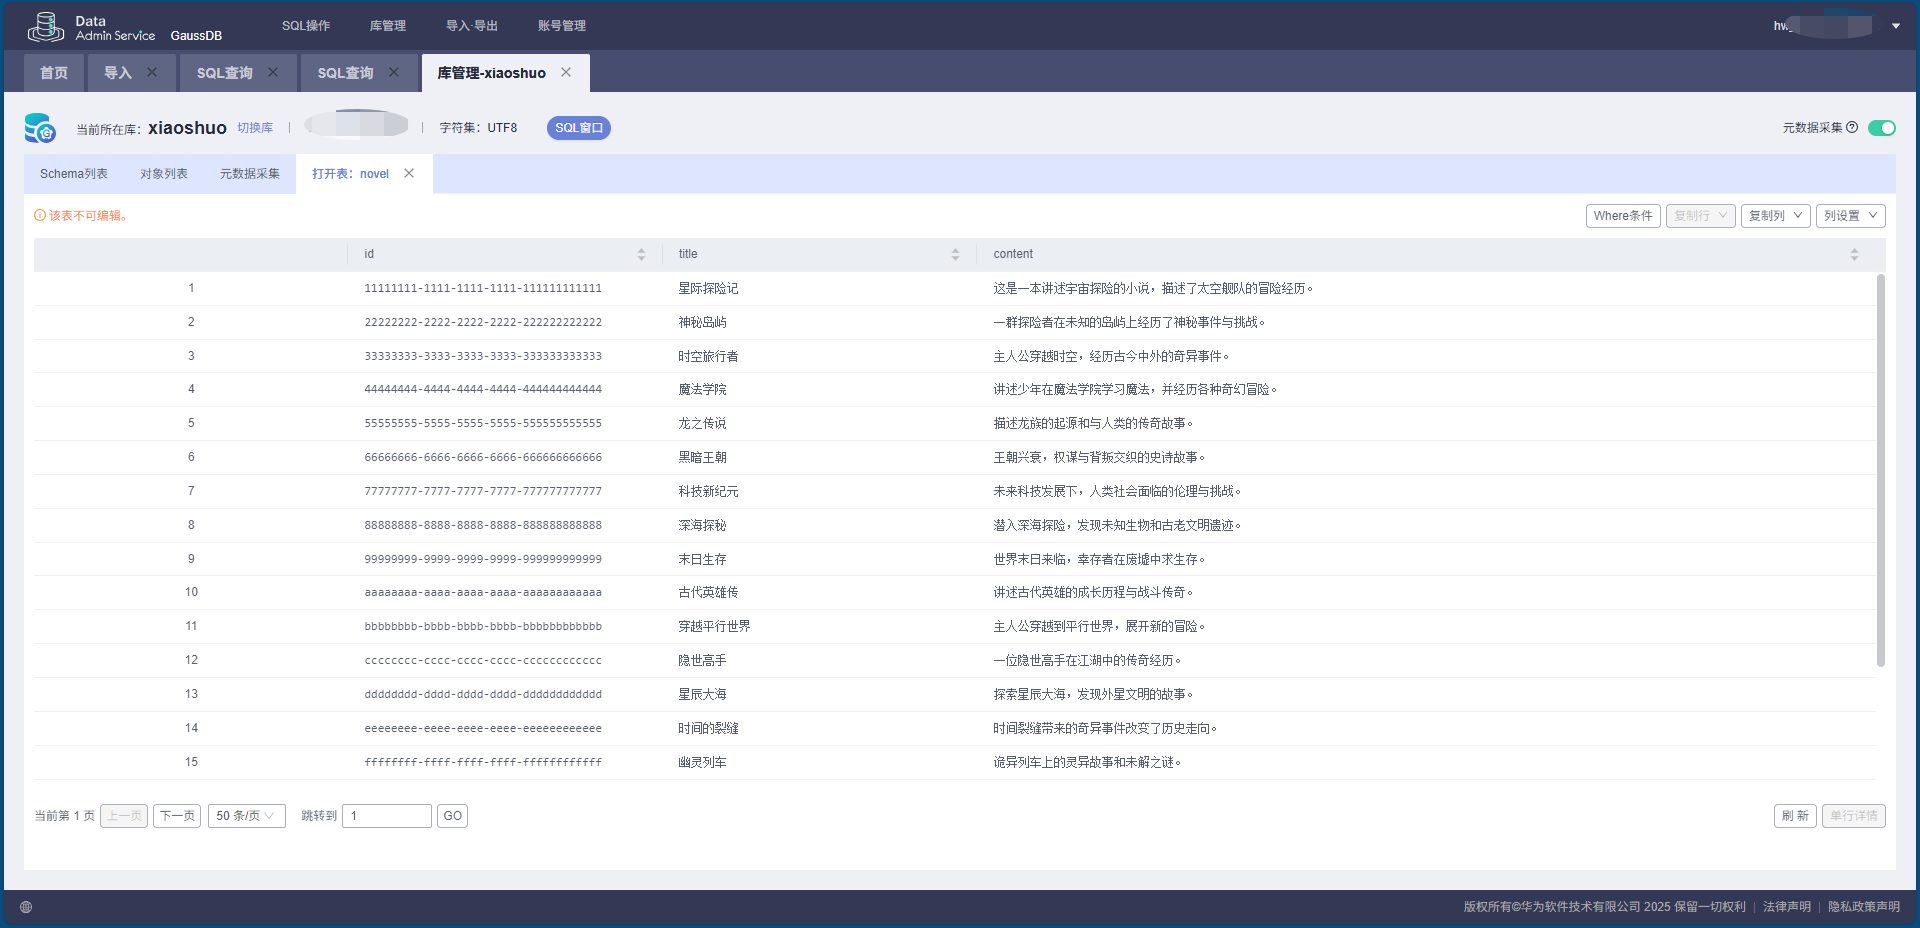Screen dimensions: 1920x928
Task: Click the xiaoshuo database icon
Action: tap(40, 128)
